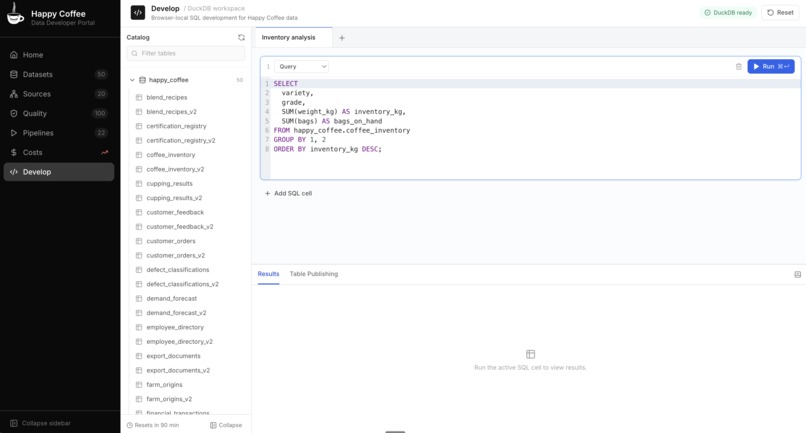Select certification_registry table
This screenshot has width=806, height=433.
176,126
